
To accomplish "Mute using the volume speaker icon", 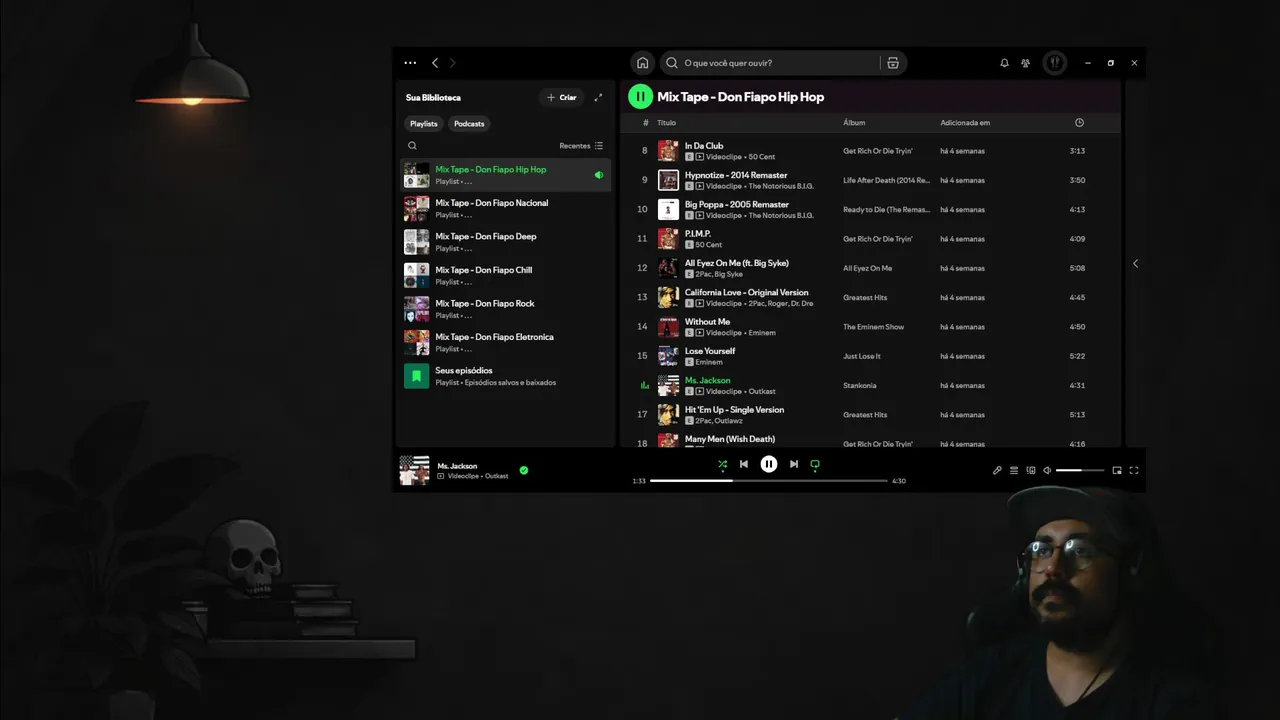I will [1047, 470].
